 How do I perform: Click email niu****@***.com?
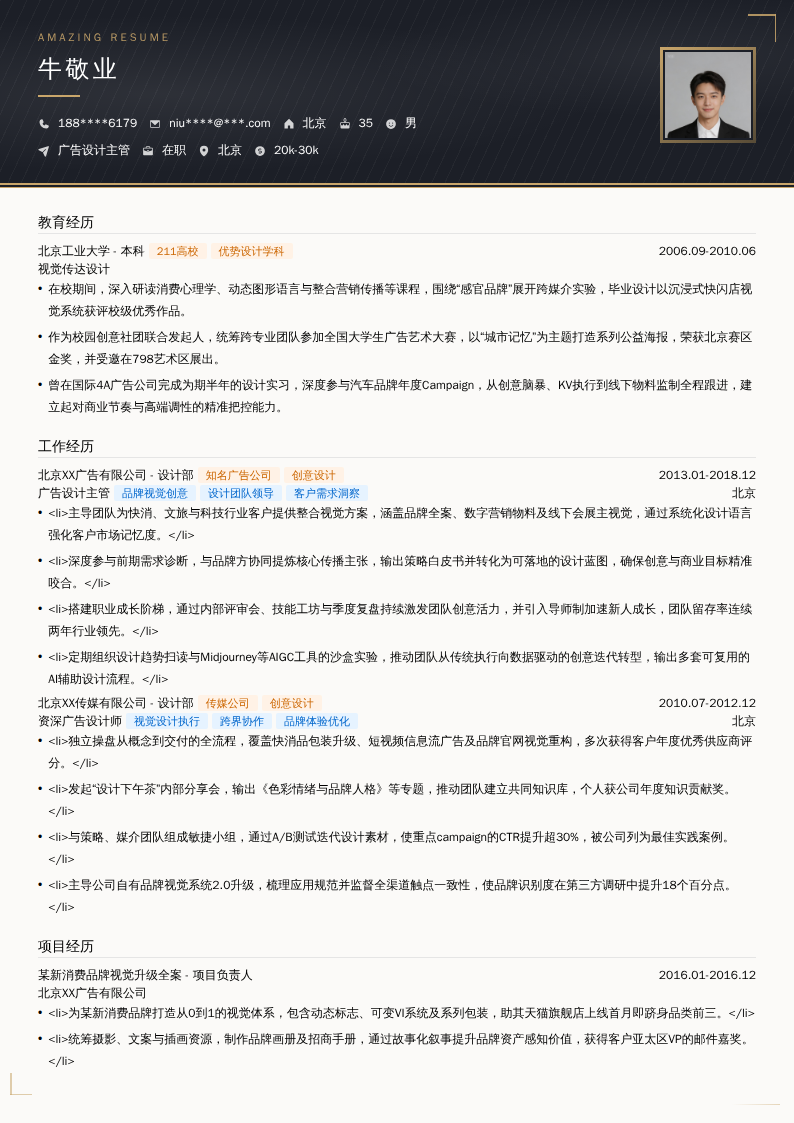click(220, 123)
